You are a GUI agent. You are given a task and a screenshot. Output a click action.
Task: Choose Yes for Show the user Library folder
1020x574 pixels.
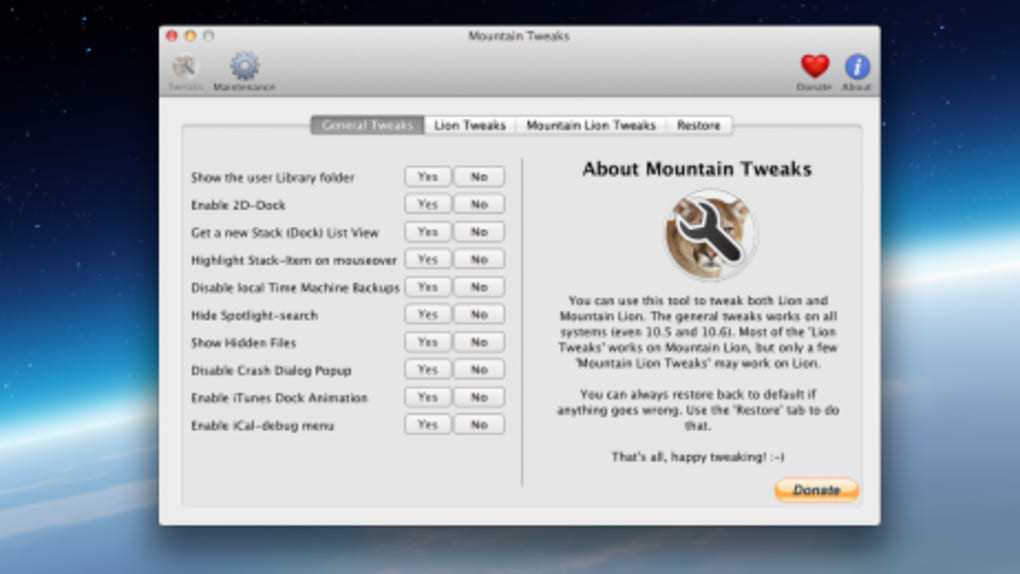pyautogui.click(x=427, y=176)
